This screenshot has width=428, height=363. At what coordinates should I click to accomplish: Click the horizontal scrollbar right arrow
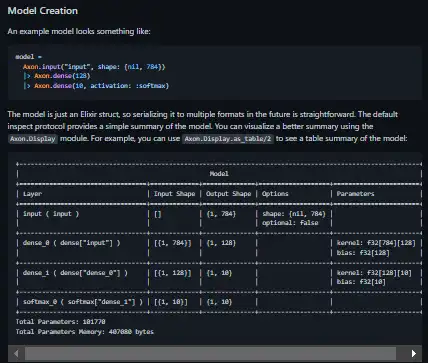tap(413, 353)
